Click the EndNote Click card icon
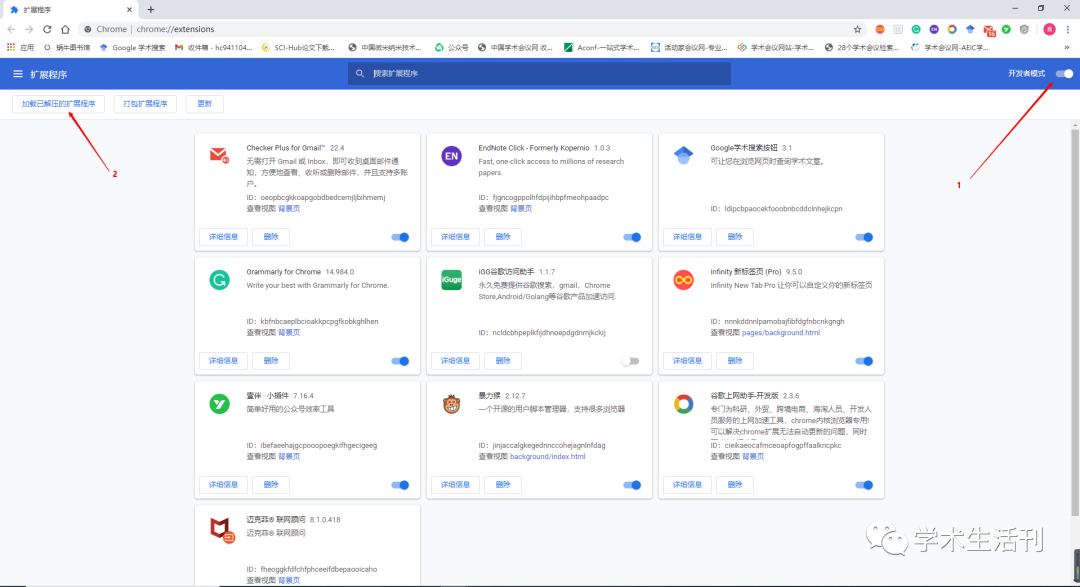1080x587 pixels. pyautogui.click(x=451, y=156)
